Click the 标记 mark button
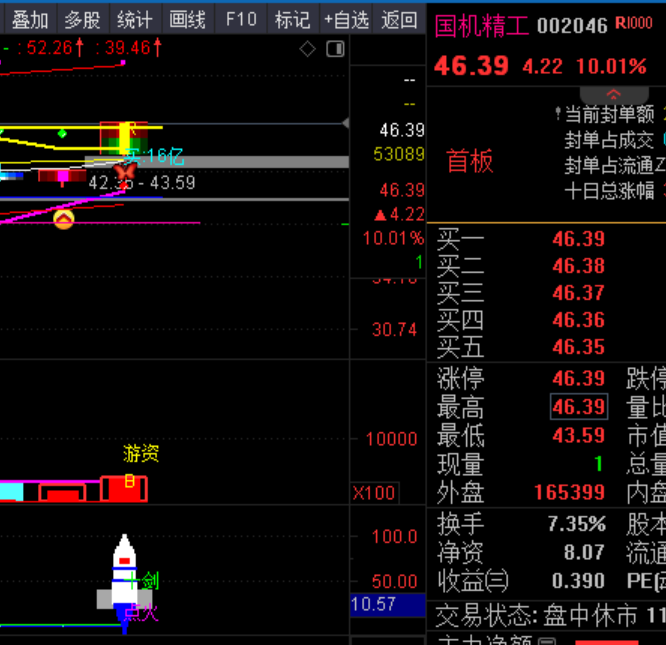 point(293,20)
